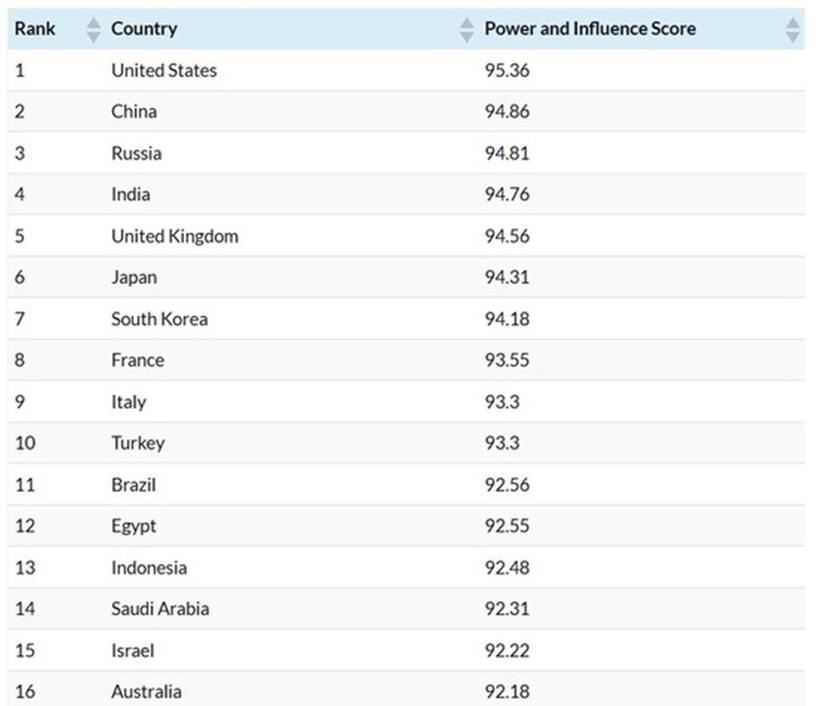Click France in the table
This screenshot has width=830, height=706.
click(138, 361)
